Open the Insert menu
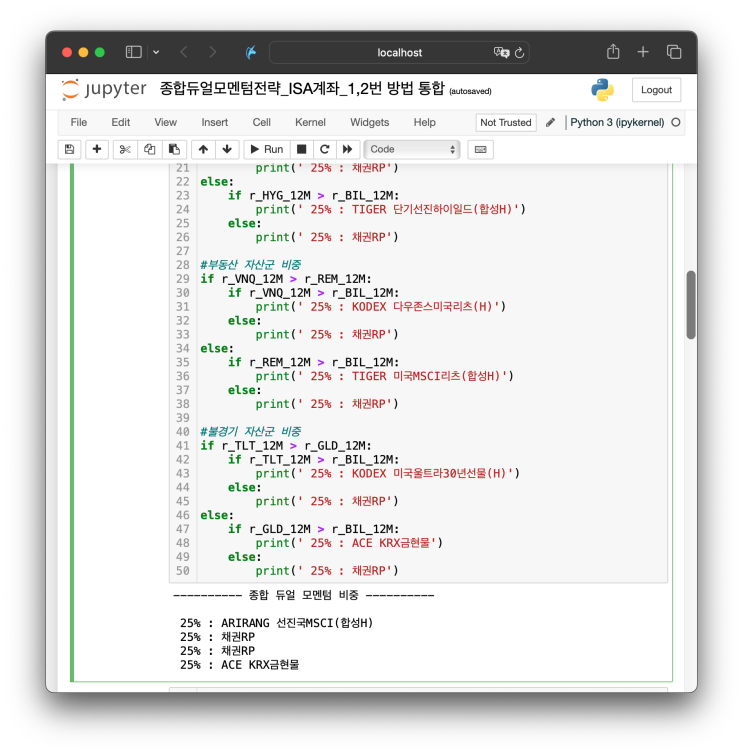Image resolution: width=743 pixels, height=753 pixels. coord(215,122)
